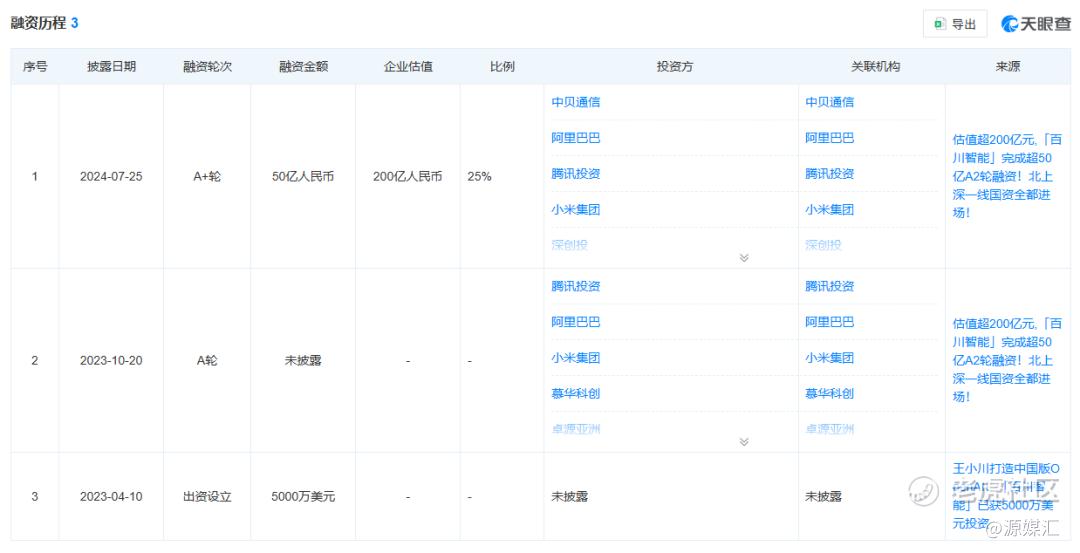
Task: Open 腾讯投资 investor link in A+轮 row
Action: [x=576, y=174]
